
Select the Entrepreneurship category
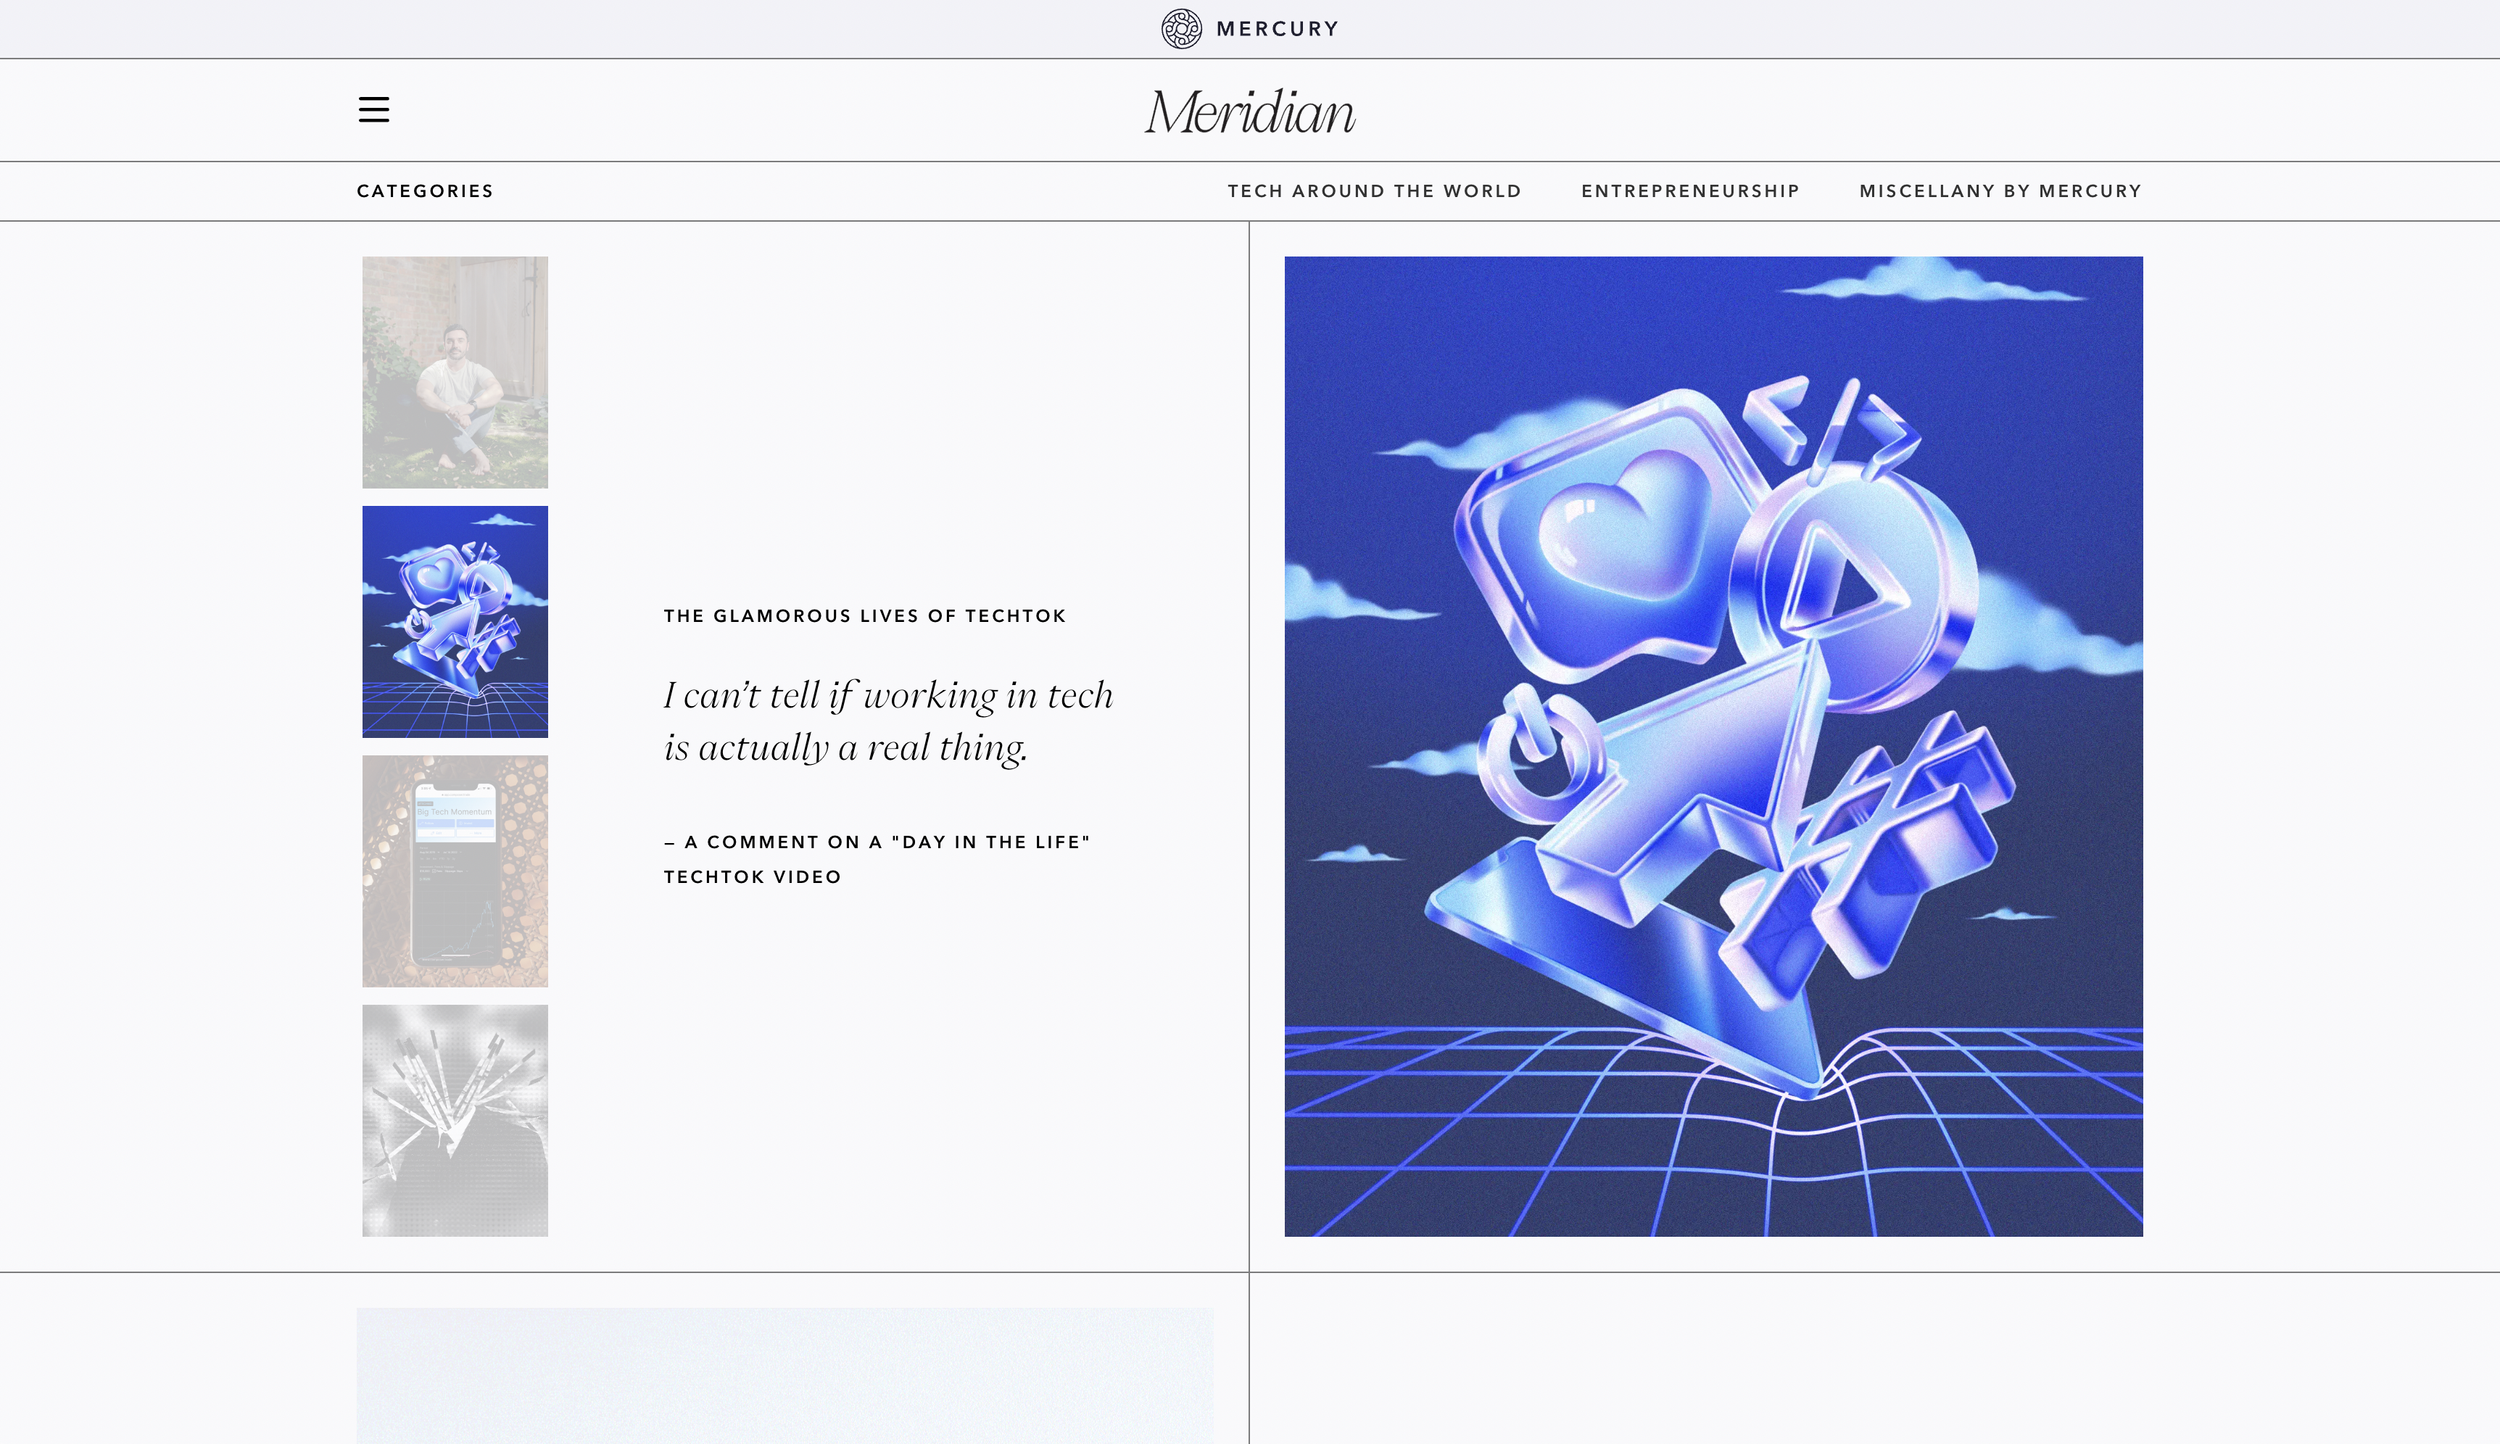click(1690, 191)
